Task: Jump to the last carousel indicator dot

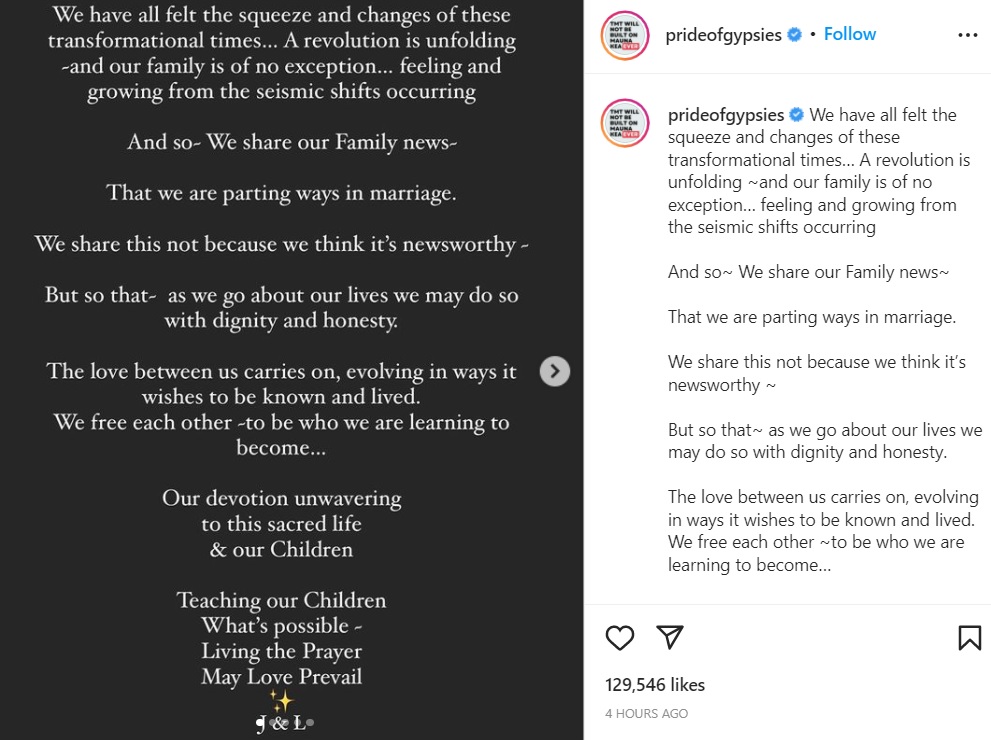Action: [x=310, y=722]
